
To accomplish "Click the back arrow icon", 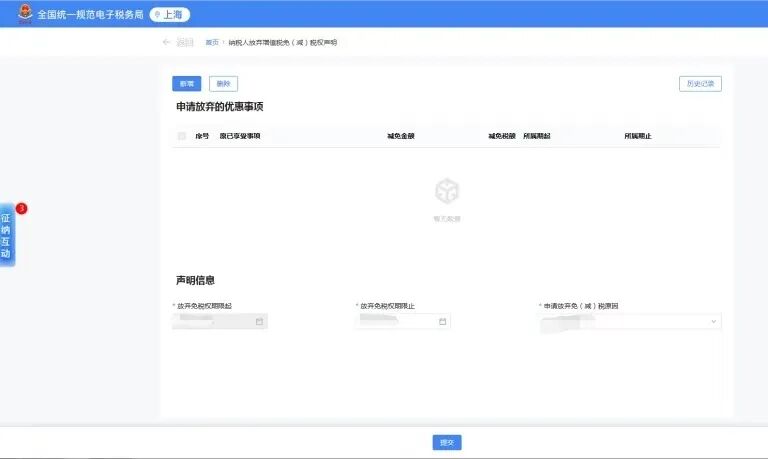I will [166, 42].
